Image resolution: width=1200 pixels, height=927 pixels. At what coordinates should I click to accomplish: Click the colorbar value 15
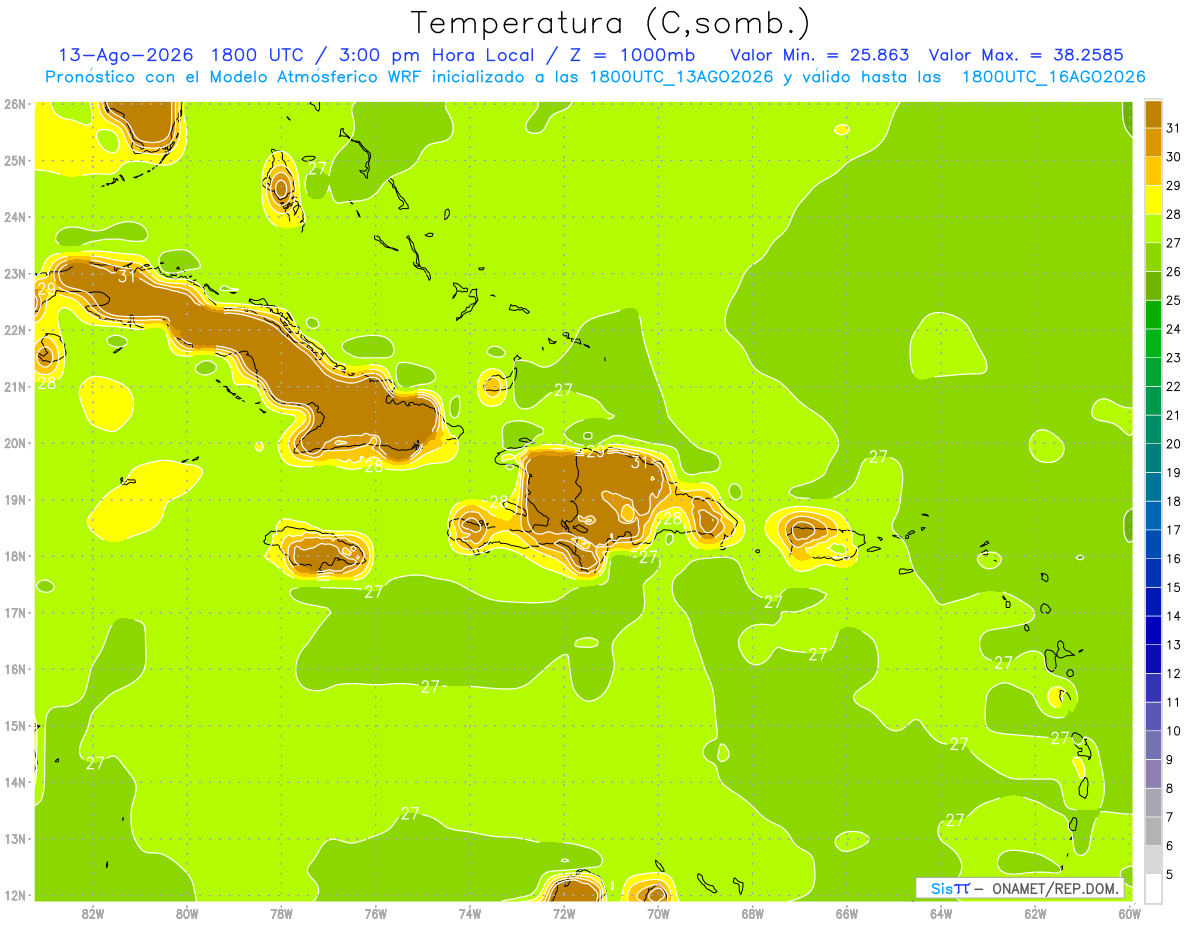coord(1174,587)
